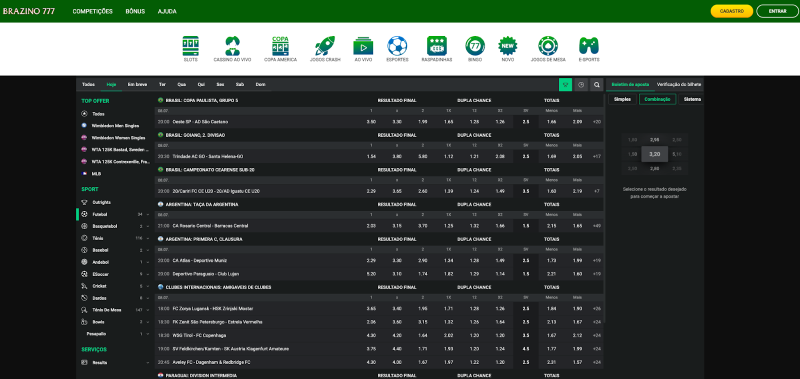
Task: Expand the Pesapallo sport list
Action: [148, 334]
